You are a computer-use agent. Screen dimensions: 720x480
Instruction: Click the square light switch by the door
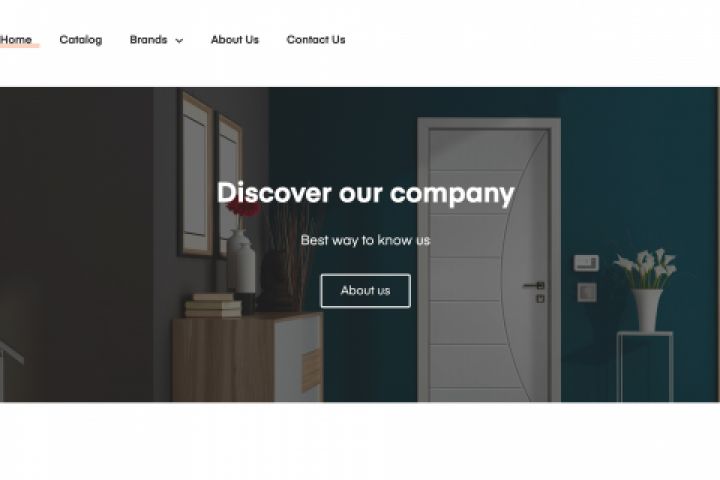(587, 292)
